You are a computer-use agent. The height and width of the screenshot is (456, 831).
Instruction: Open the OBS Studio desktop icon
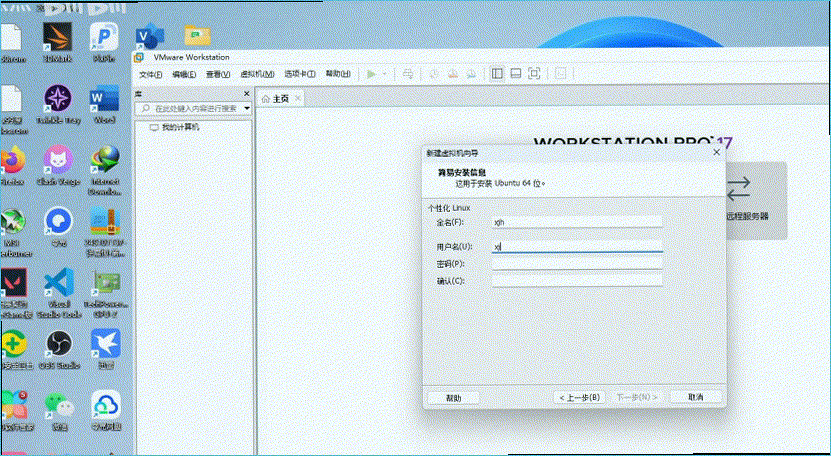click(59, 349)
